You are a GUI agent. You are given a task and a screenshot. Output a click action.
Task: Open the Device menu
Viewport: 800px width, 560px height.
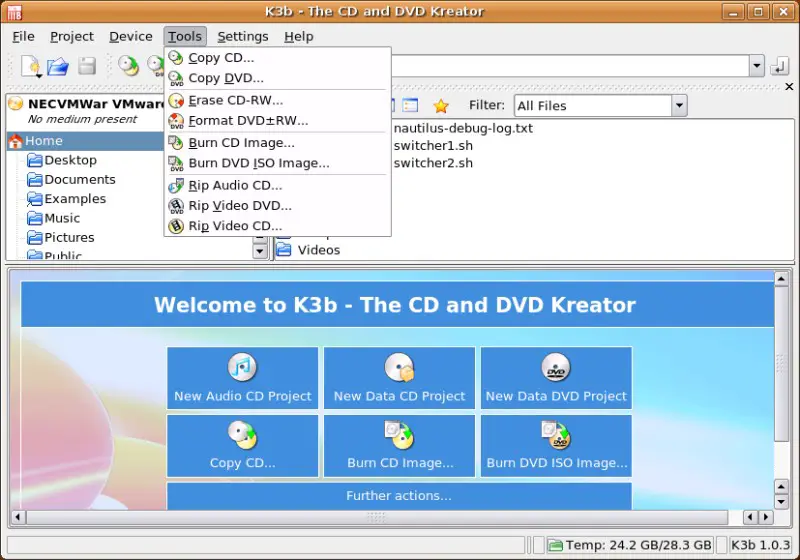[131, 37]
